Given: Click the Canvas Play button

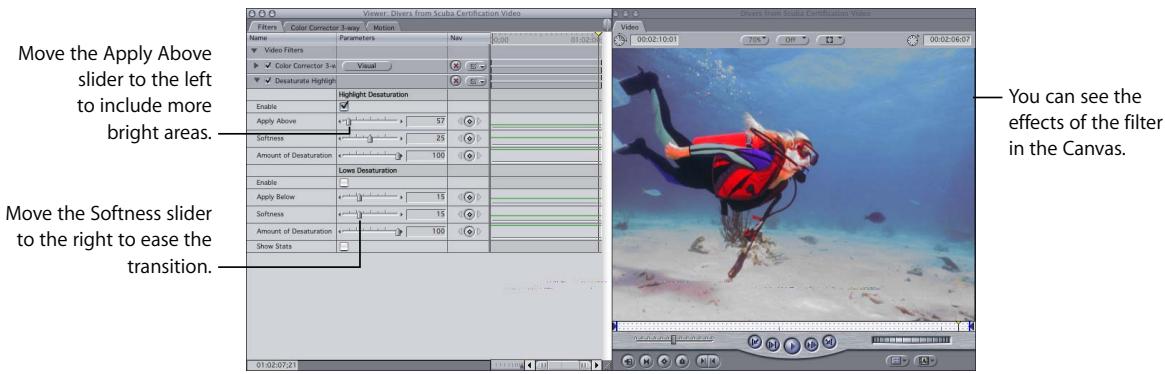Looking at the screenshot, I should (792, 345).
